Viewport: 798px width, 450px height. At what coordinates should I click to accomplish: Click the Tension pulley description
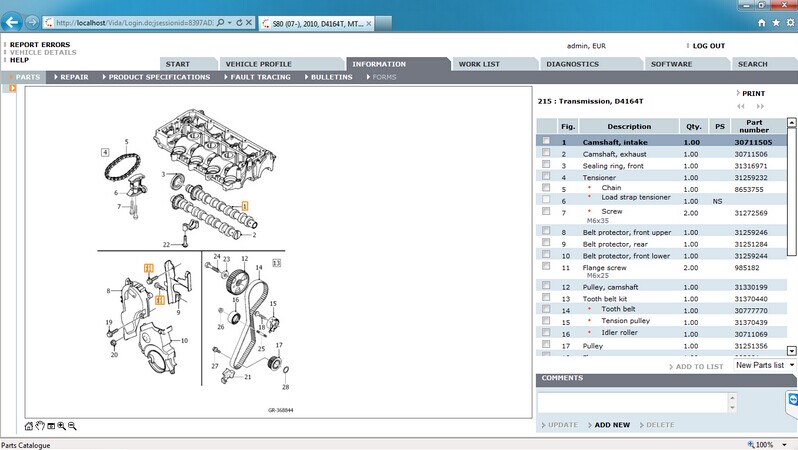[625, 321]
